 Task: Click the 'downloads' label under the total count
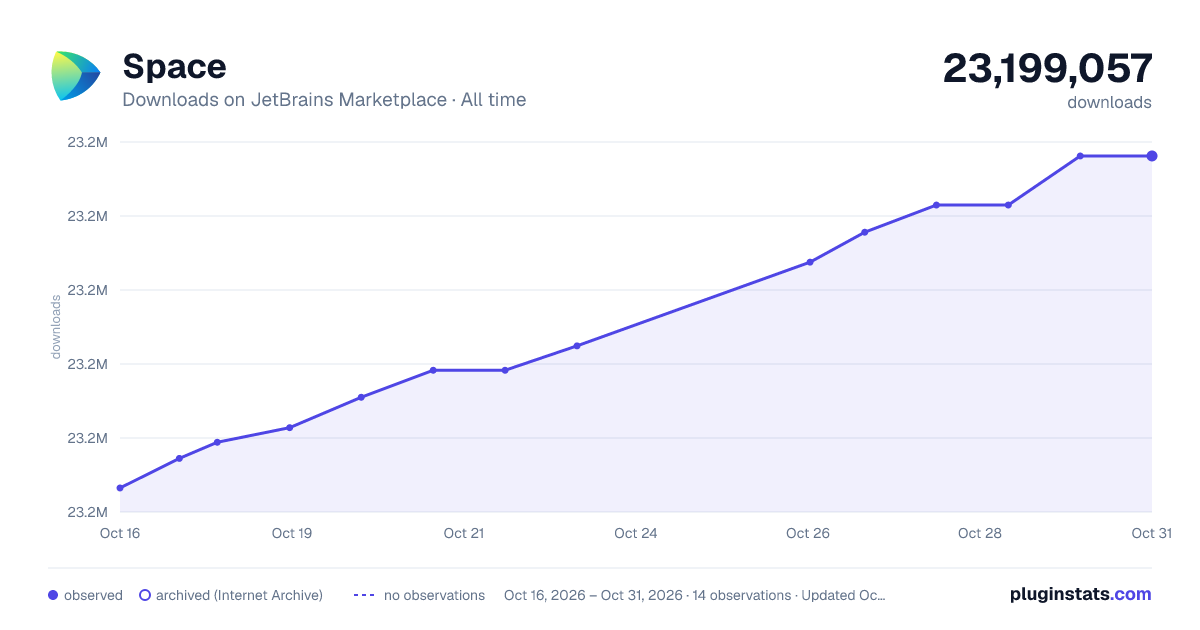pos(1109,102)
